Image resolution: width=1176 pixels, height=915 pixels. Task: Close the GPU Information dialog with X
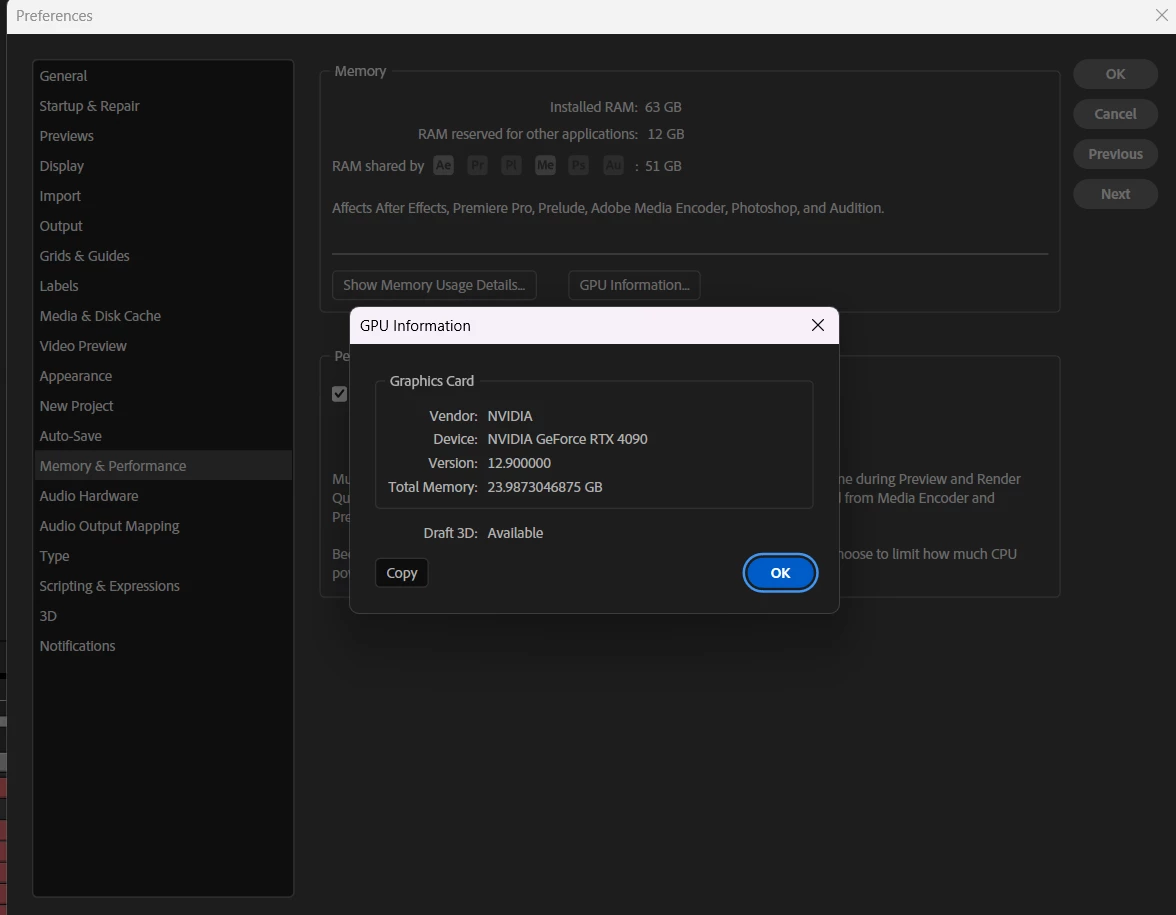(x=818, y=325)
